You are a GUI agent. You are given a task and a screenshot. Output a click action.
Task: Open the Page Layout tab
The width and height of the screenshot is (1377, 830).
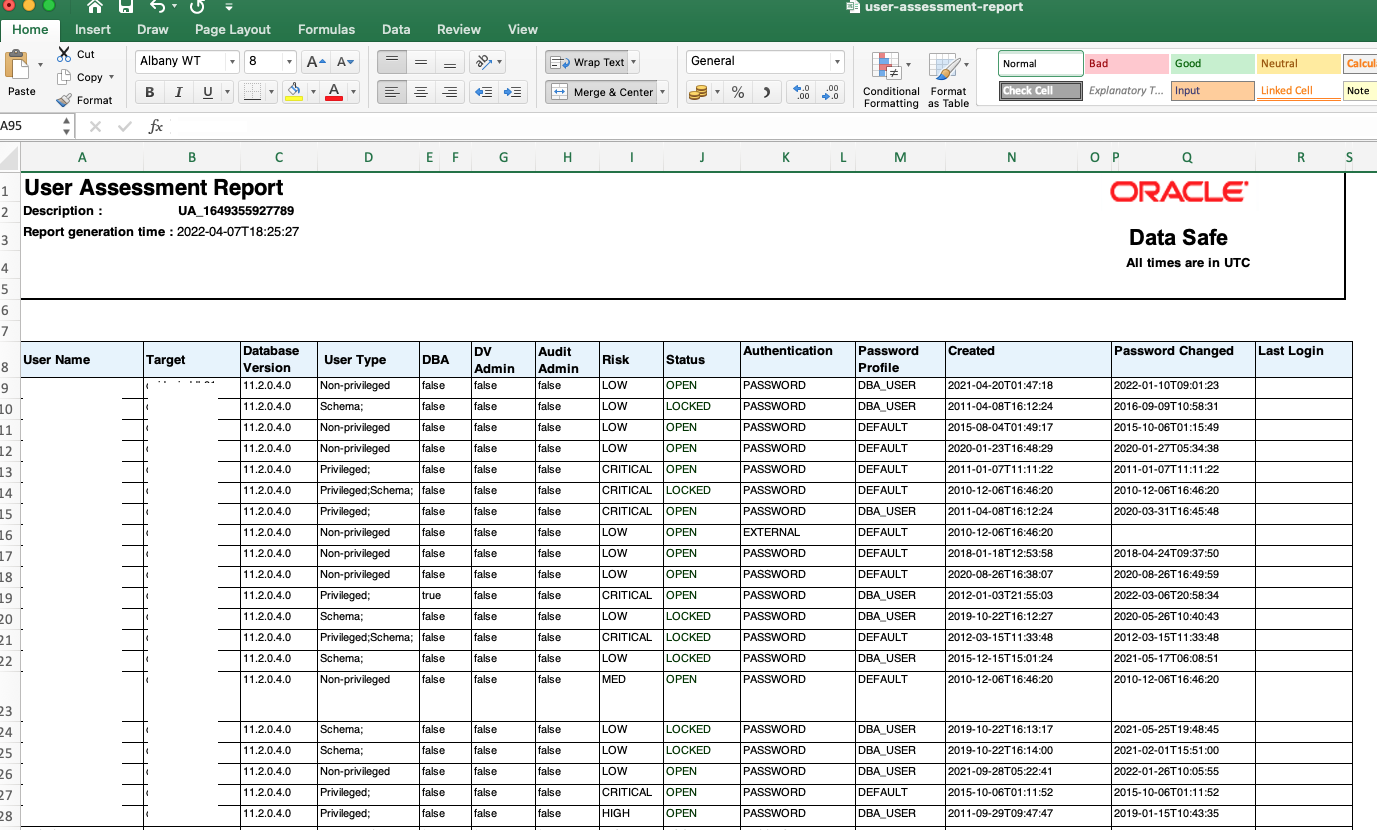[233, 29]
